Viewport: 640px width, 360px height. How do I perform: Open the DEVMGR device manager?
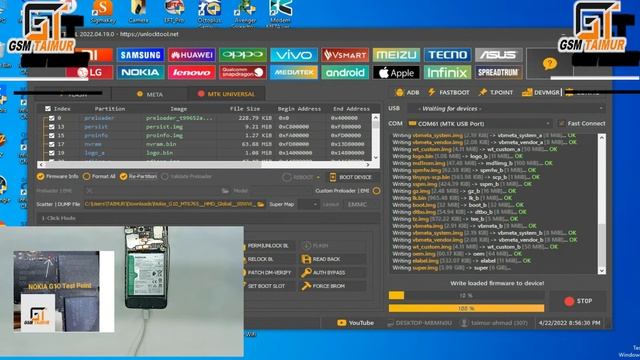tap(541, 93)
